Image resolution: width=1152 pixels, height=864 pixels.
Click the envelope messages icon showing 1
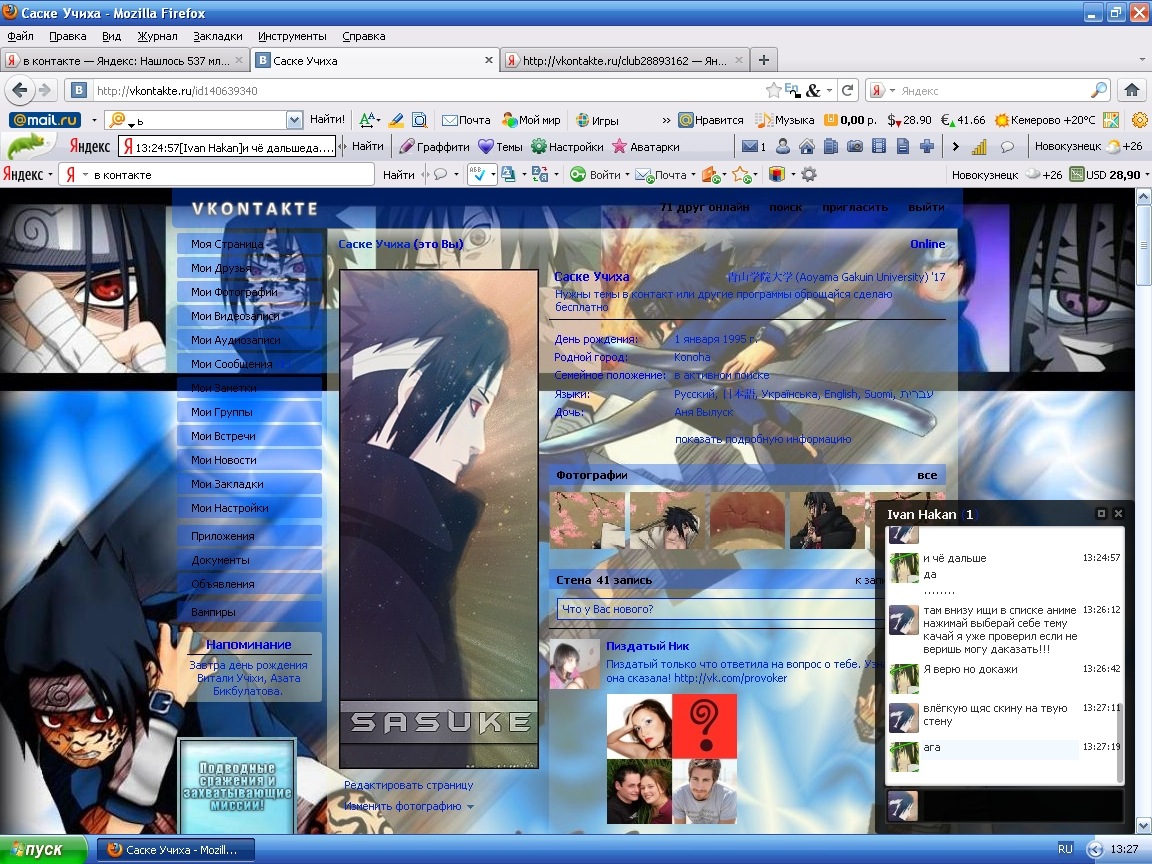tap(751, 146)
